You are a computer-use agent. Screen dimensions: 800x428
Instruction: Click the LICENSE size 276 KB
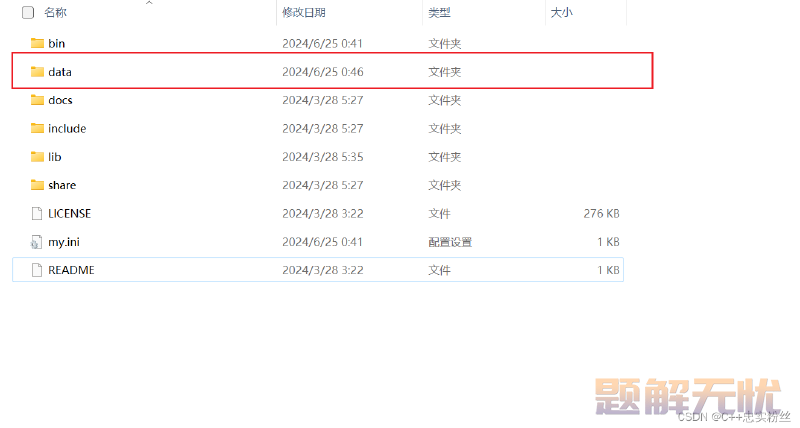click(x=602, y=213)
